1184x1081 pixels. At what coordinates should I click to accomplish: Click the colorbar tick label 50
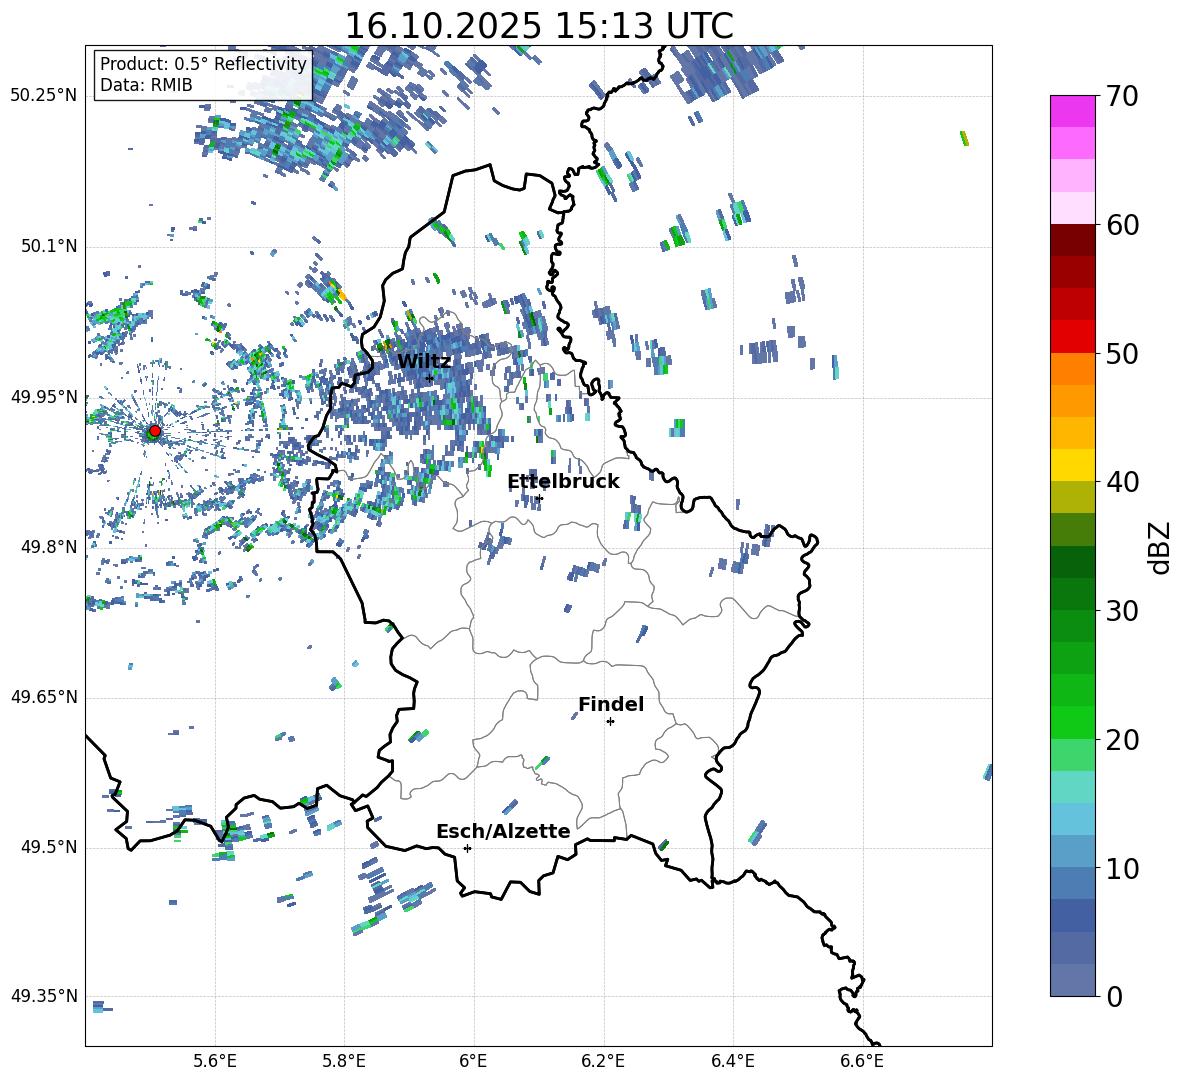(x=1122, y=354)
